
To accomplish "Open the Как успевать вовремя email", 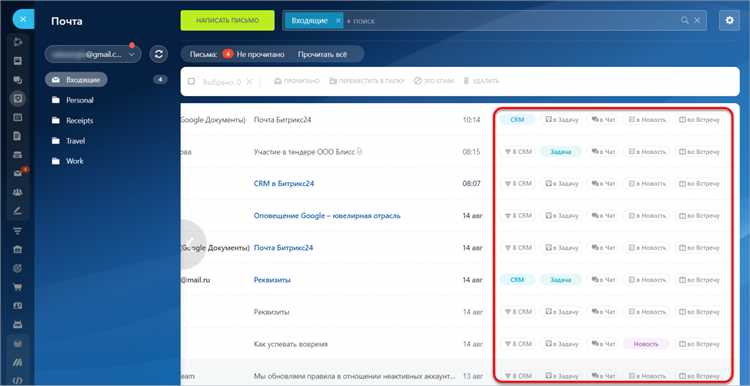I will point(290,344).
